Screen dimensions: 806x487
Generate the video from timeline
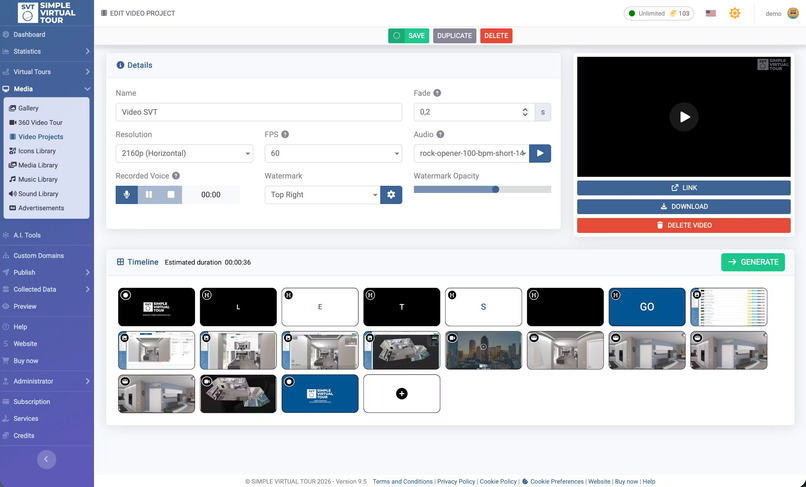[x=753, y=262]
